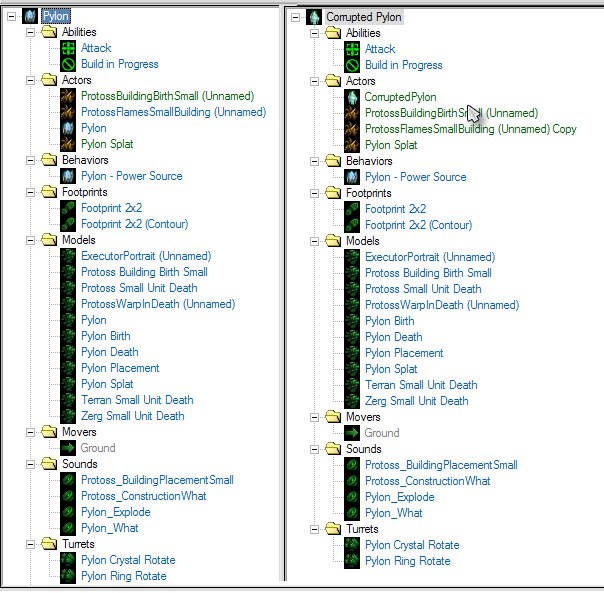Click the CorruptedPylon actor icon
This screenshot has width=604, height=593.
352,97
